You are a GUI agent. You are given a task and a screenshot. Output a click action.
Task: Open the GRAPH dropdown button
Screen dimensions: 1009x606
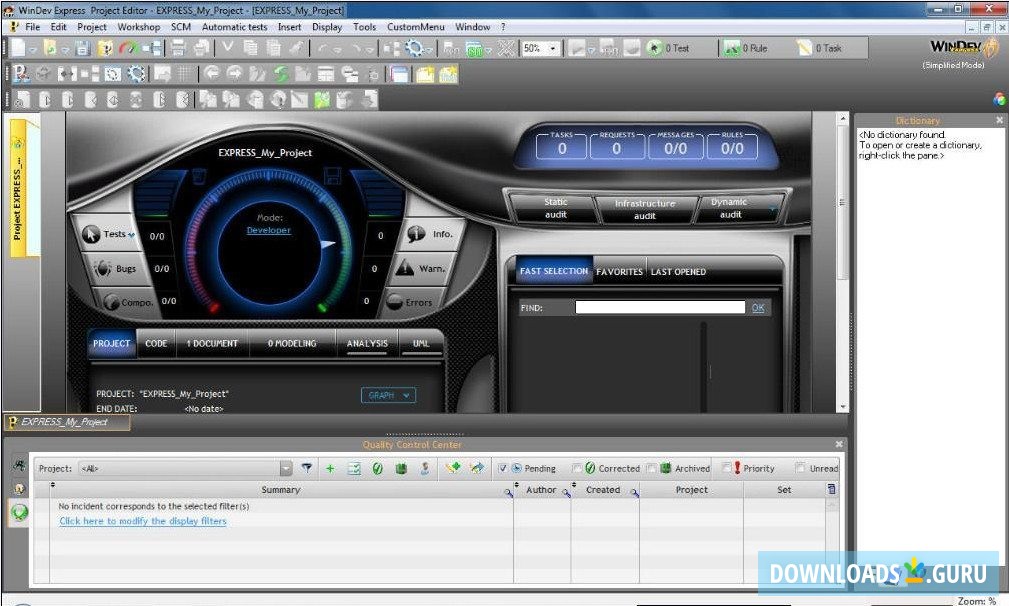tap(388, 395)
